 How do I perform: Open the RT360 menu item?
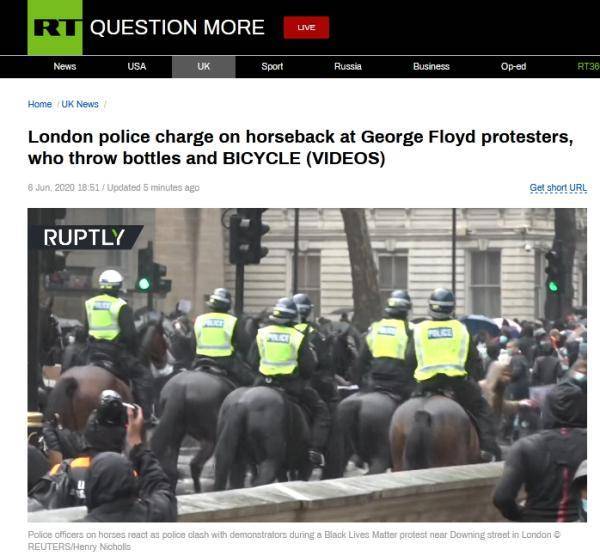coord(588,67)
